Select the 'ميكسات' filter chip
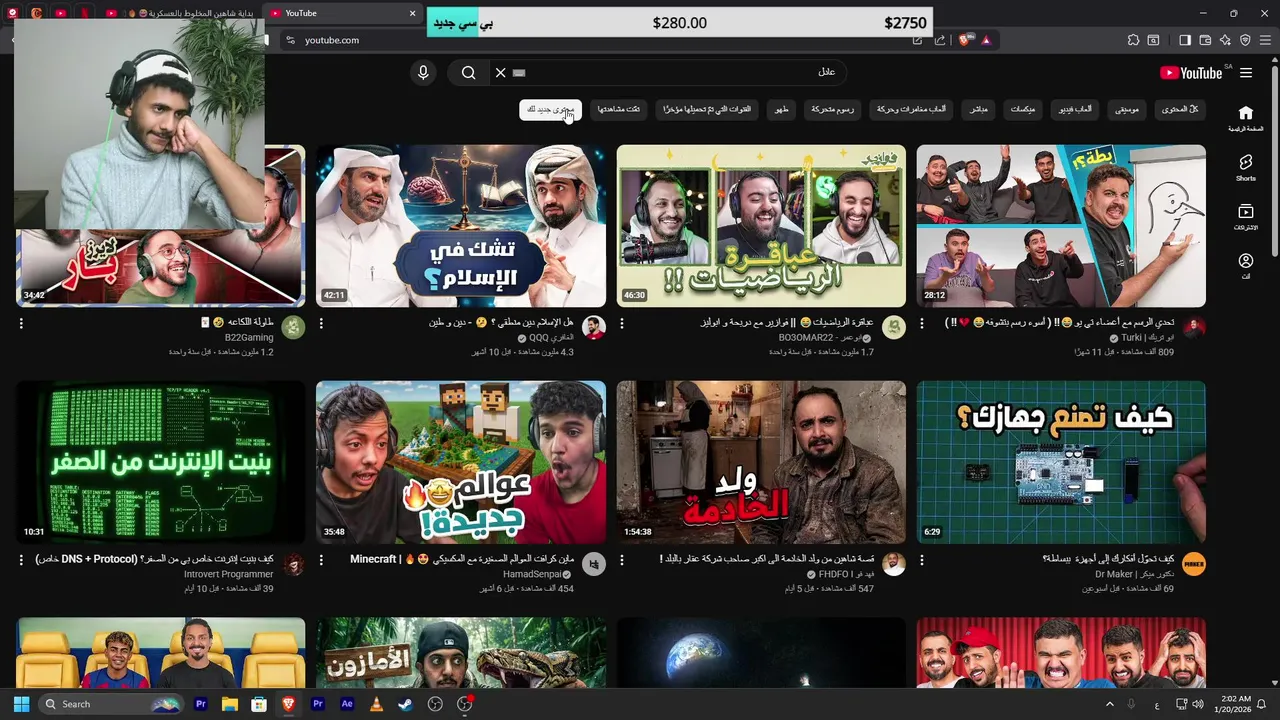Screen dimensions: 1280x720 [x=1022, y=109]
